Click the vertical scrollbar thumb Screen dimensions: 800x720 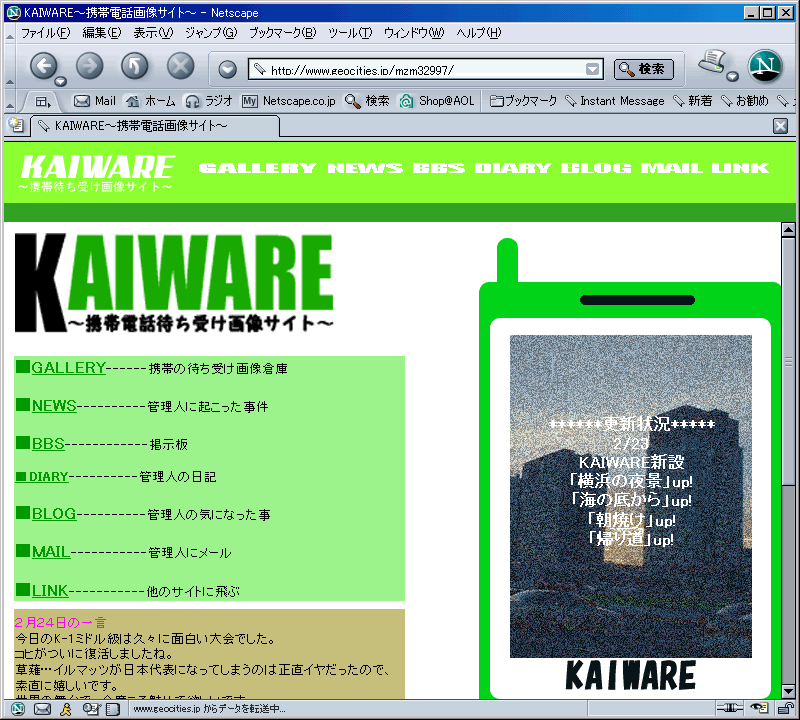click(x=788, y=361)
